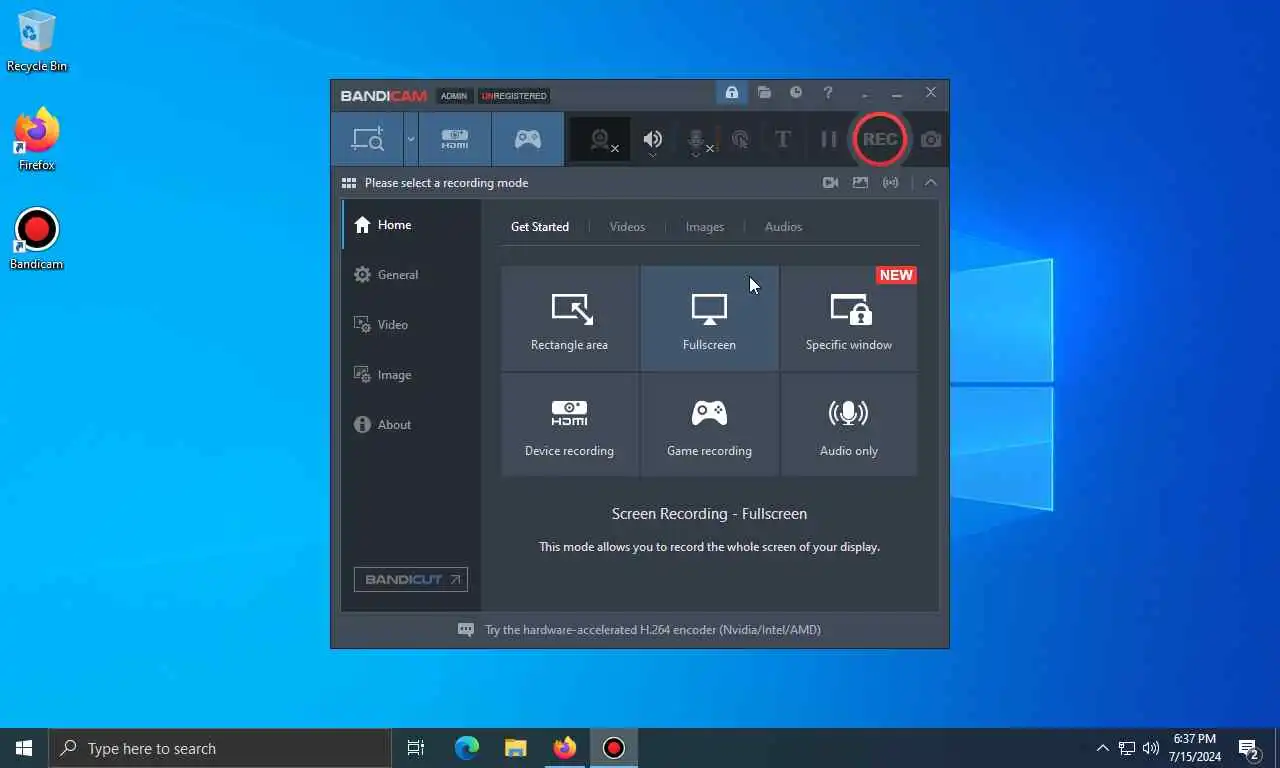The image size is (1280, 768).
Task: Open the notification center icon
Action: click(1249, 748)
